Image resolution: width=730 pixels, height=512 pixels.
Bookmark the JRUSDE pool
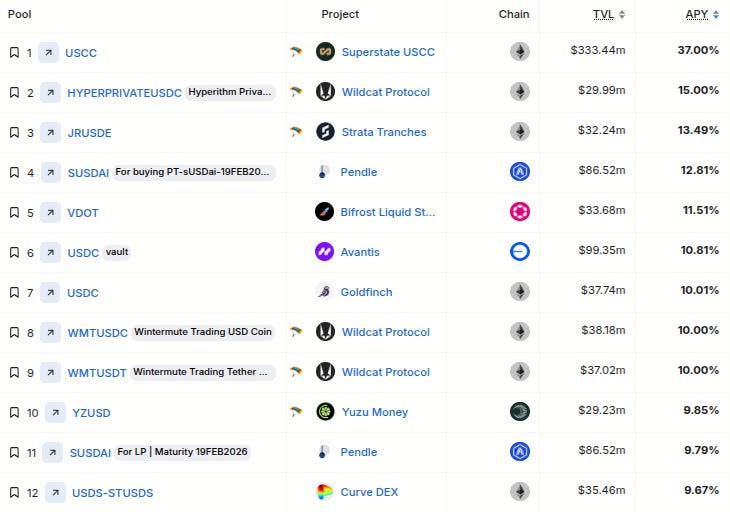click(x=14, y=132)
